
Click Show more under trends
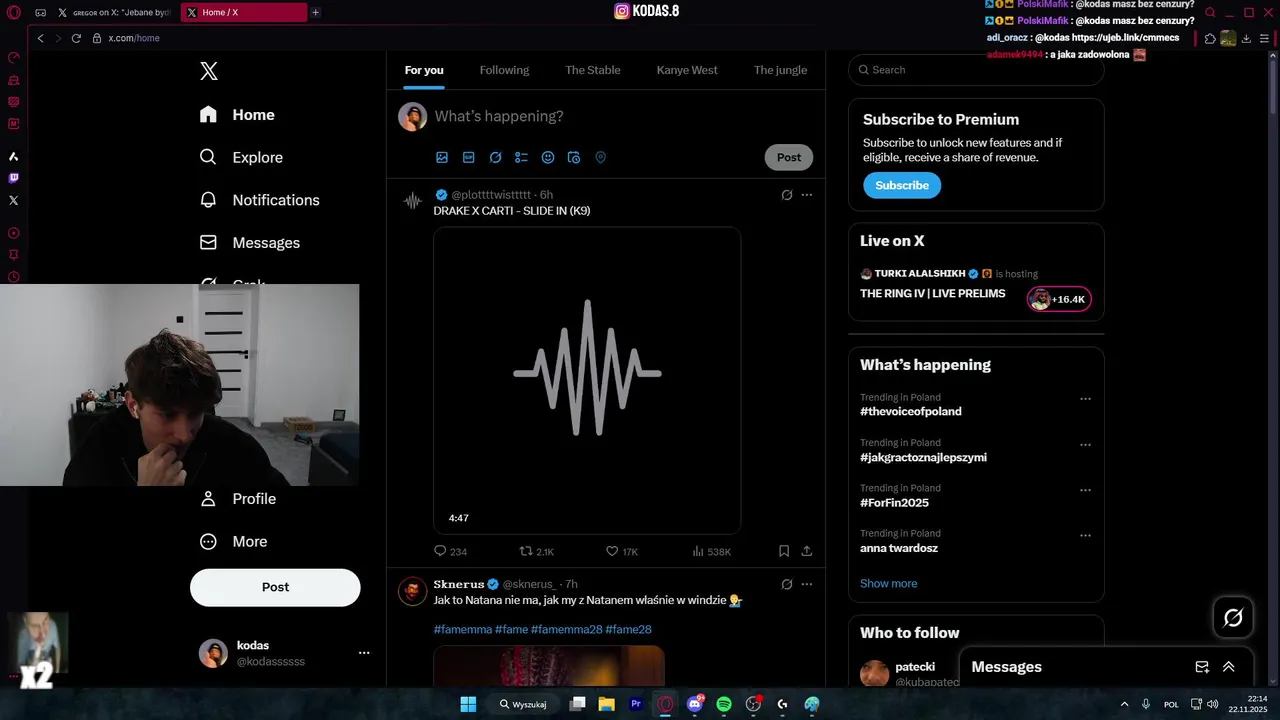[x=888, y=583]
